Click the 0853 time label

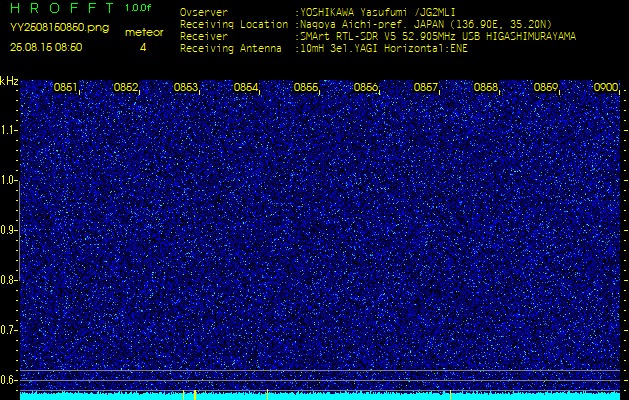[x=185, y=87]
